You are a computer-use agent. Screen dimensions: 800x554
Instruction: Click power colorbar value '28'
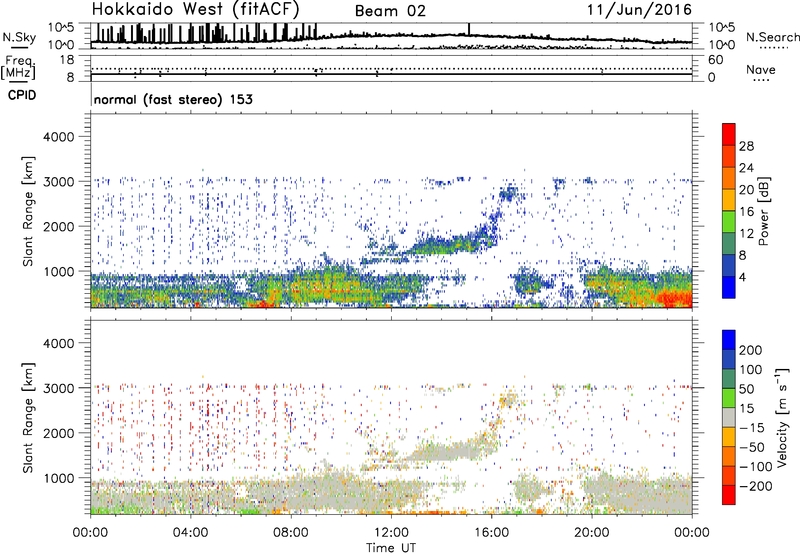tap(746, 146)
